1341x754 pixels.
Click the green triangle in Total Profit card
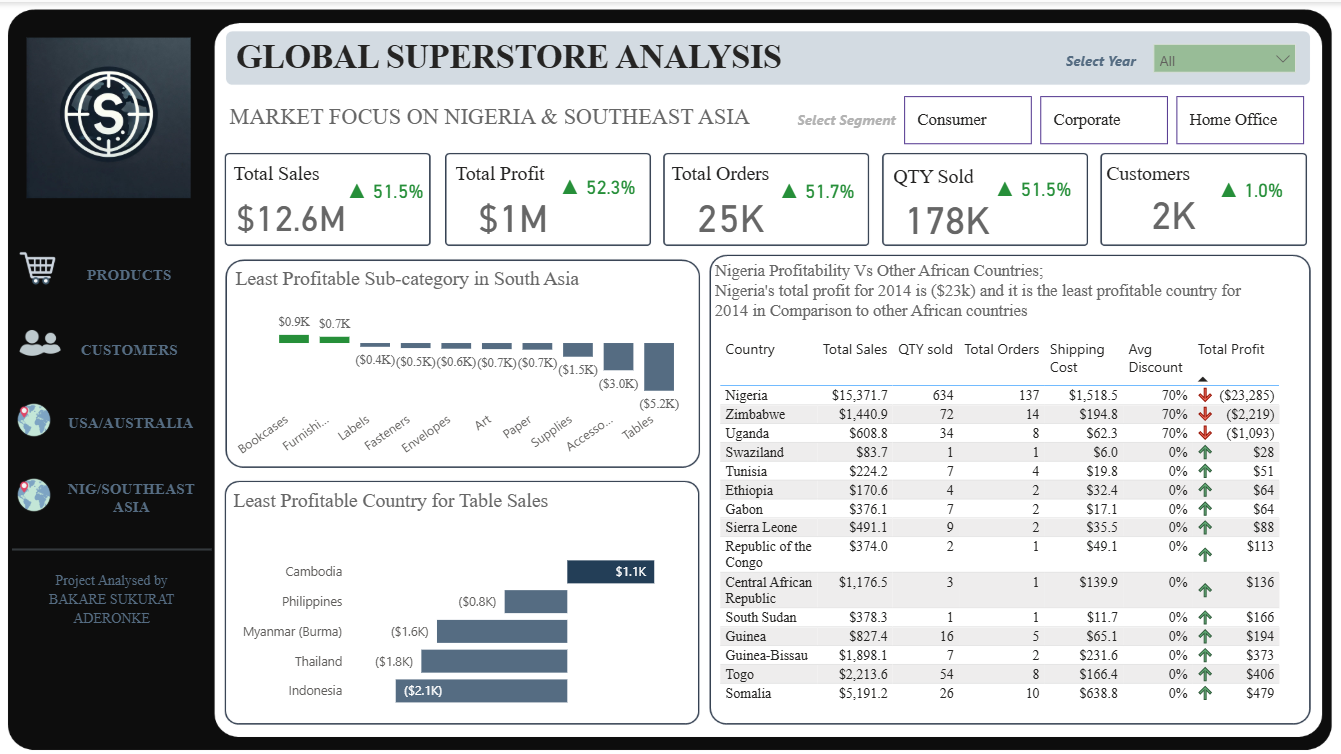pyautogui.click(x=570, y=187)
